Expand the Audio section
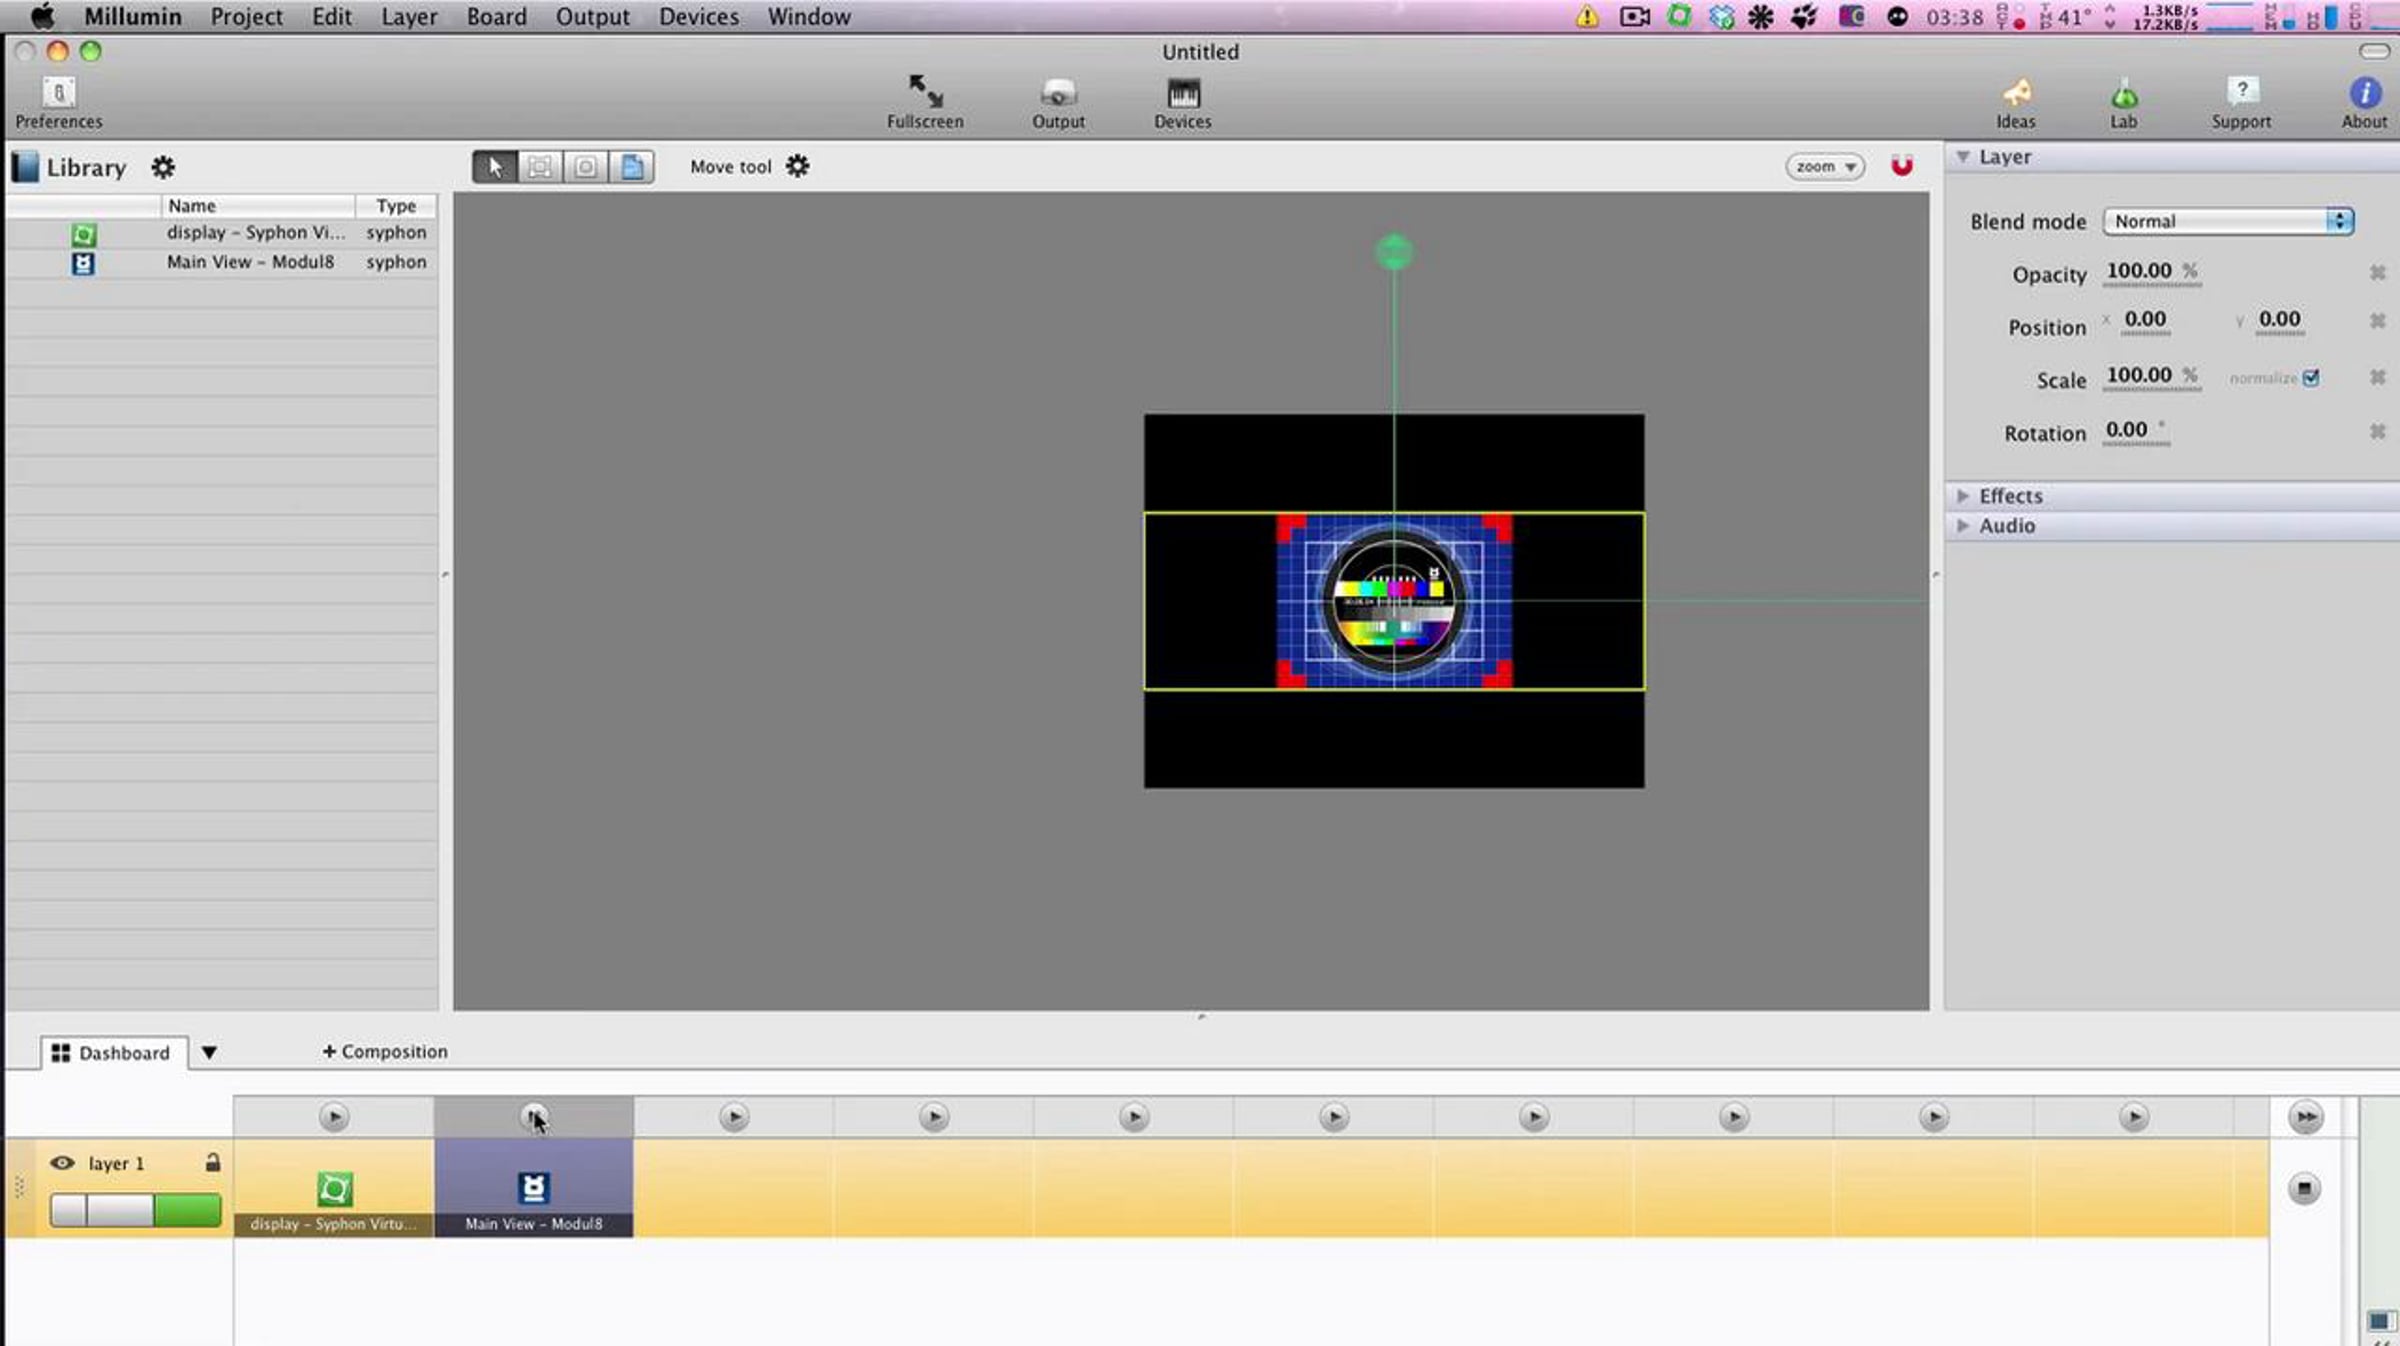The height and width of the screenshot is (1346, 2400). pos(1963,526)
